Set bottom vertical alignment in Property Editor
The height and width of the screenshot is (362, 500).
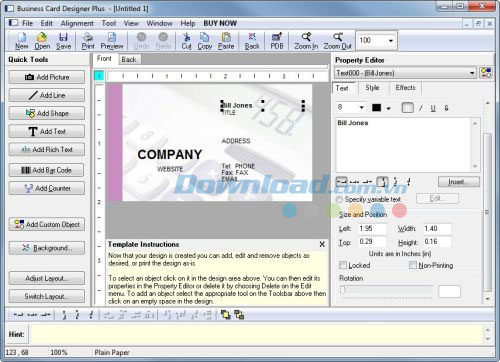[x=409, y=182]
